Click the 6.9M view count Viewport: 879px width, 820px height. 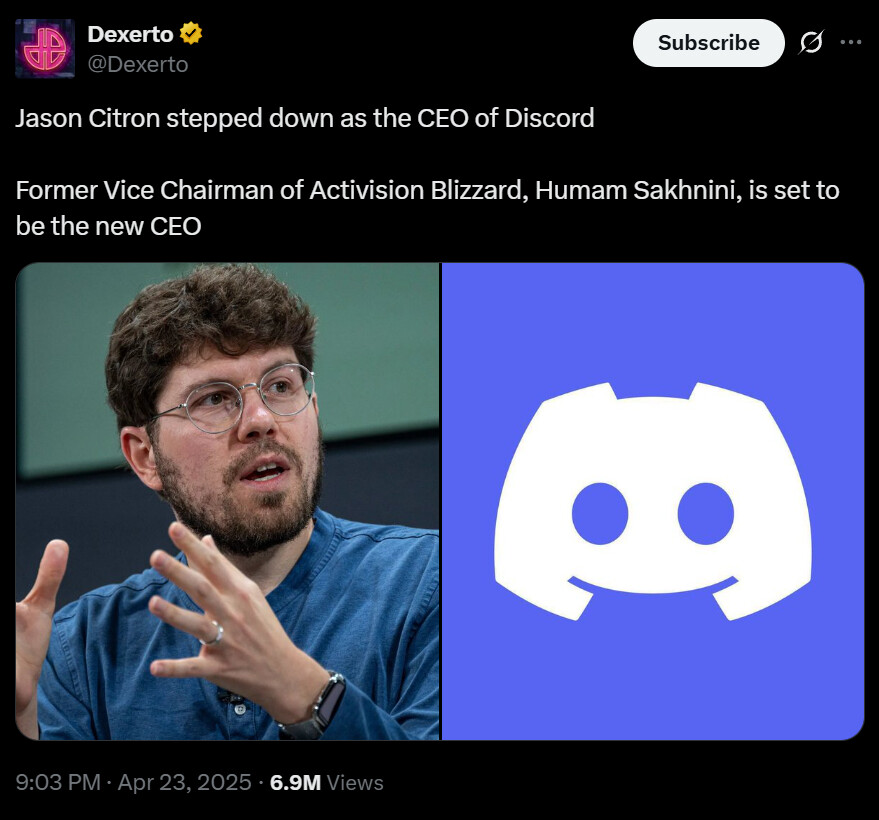pyautogui.click(x=295, y=782)
